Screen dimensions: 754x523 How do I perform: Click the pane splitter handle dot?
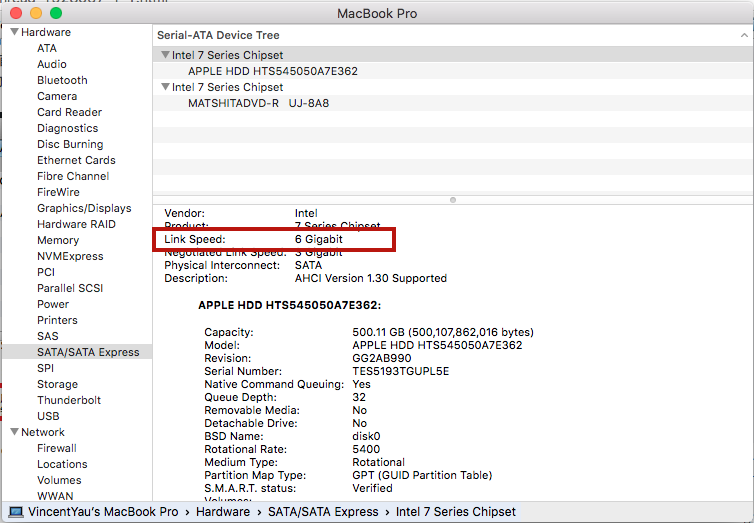pos(452,200)
